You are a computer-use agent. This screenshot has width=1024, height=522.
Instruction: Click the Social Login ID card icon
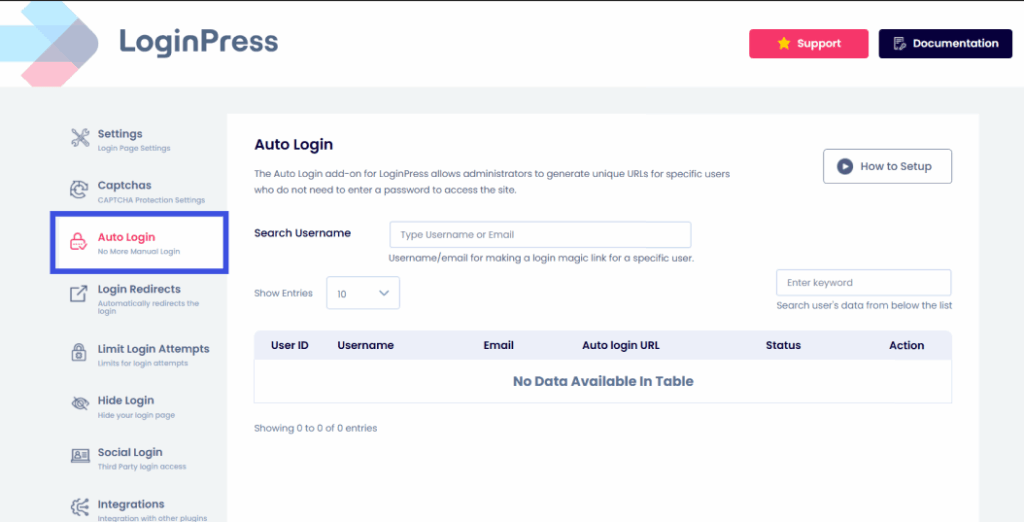coord(80,455)
